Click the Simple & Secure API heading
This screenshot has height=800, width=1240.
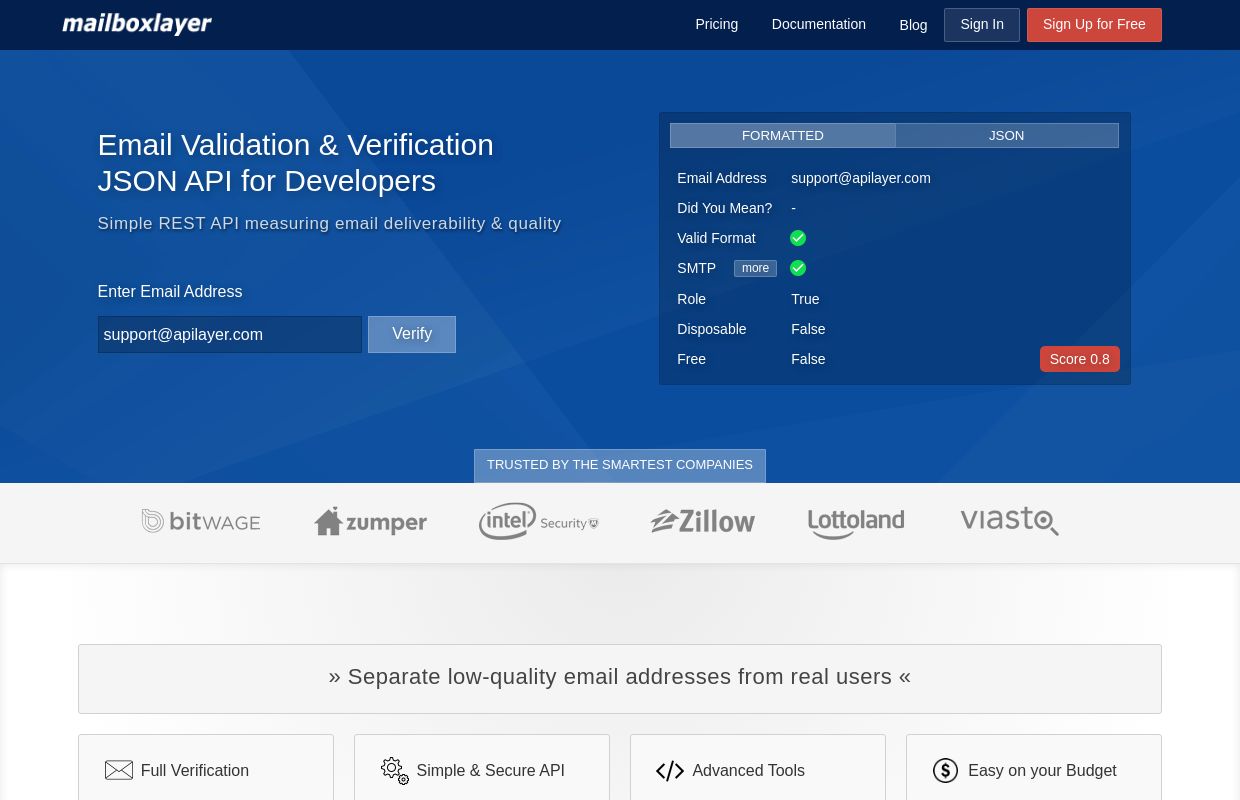[490, 770]
